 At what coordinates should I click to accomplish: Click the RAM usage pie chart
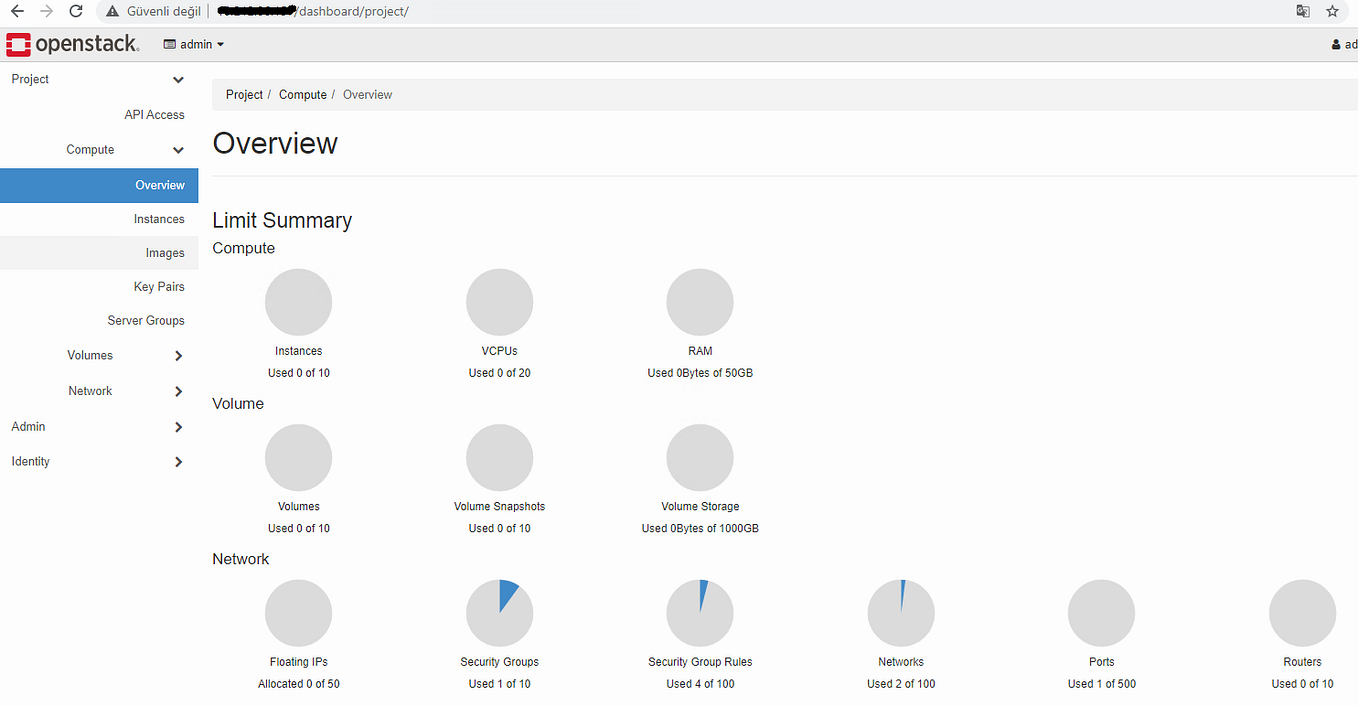[700, 302]
